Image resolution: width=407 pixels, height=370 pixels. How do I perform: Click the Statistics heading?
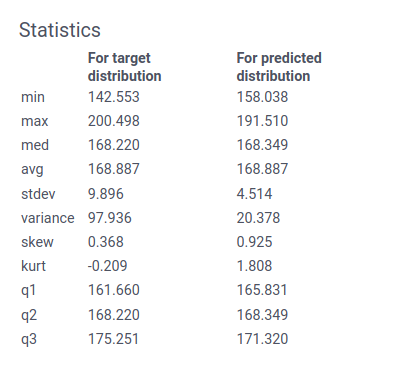click(x=60, y=30)
